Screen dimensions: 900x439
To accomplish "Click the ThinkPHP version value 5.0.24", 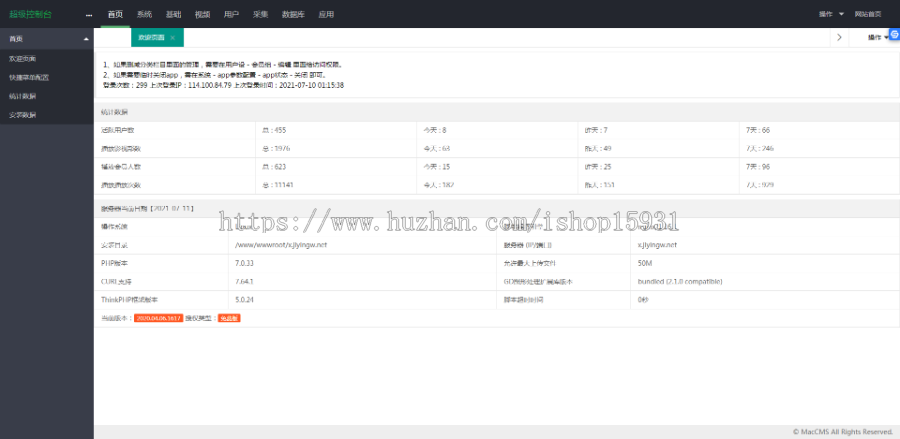I will [245, 300].
